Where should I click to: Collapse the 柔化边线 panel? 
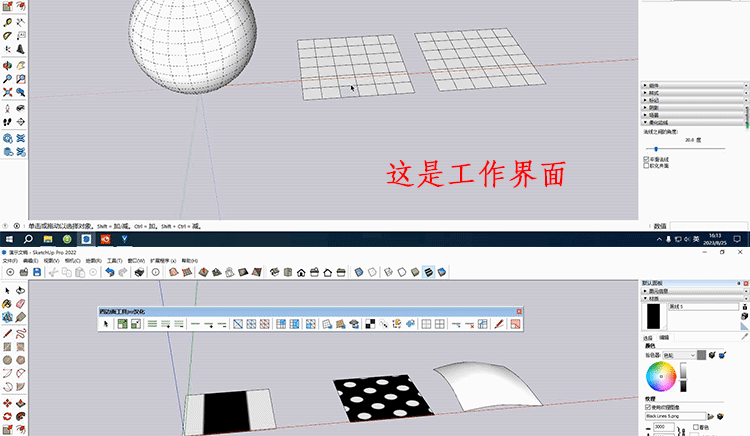(694, 122)
